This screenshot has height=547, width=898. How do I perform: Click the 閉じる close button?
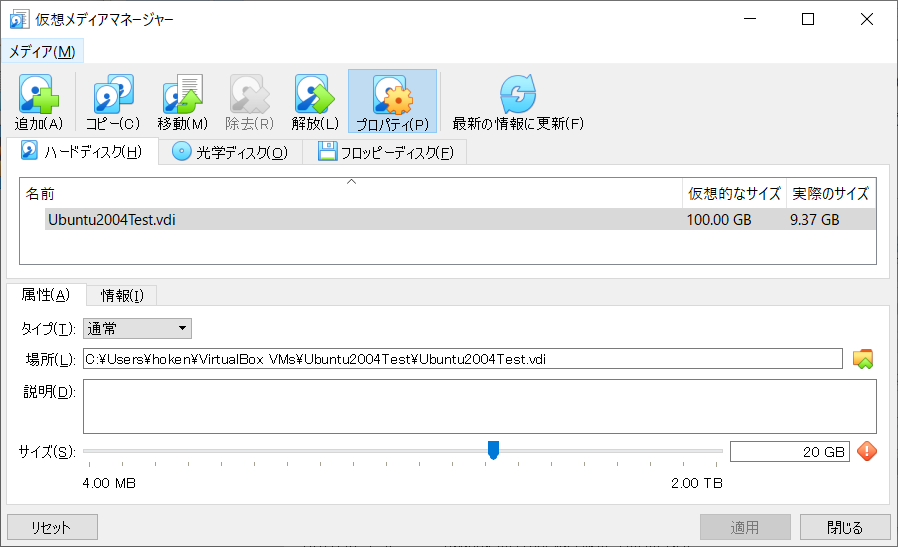845,527
